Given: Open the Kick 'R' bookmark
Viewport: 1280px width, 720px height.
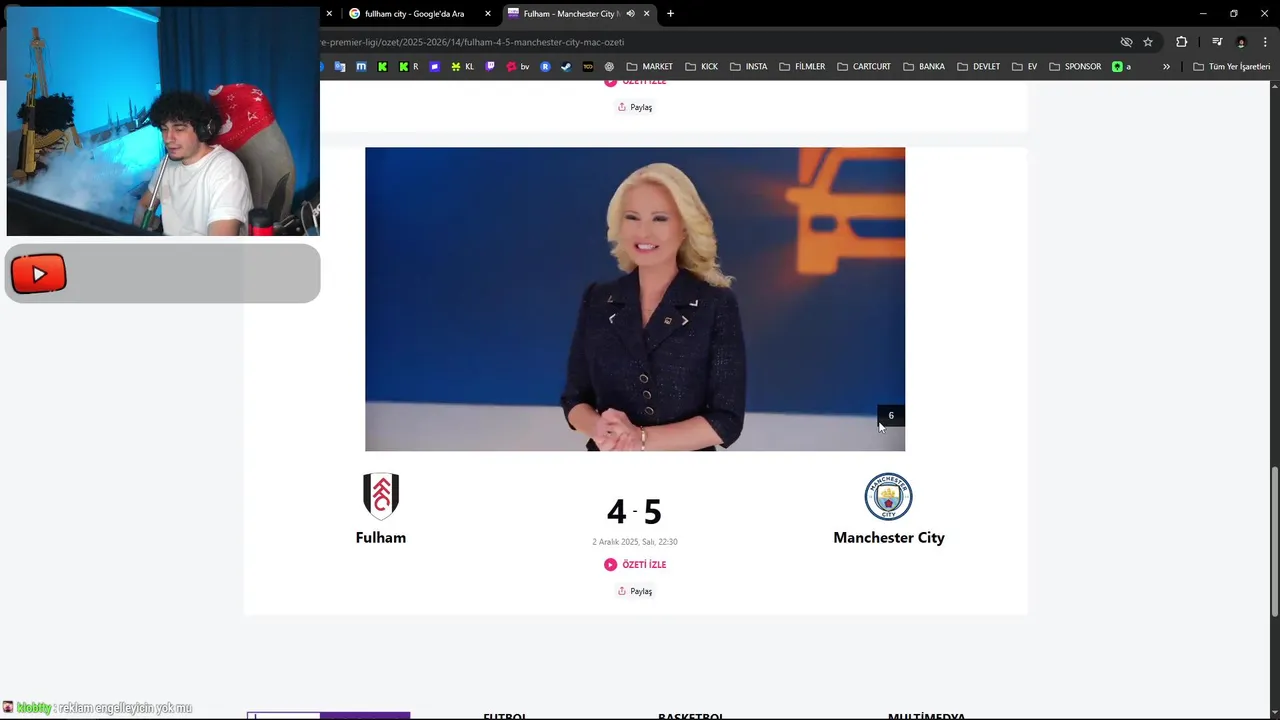Looking at the screenshot, I should pos(408,67).
